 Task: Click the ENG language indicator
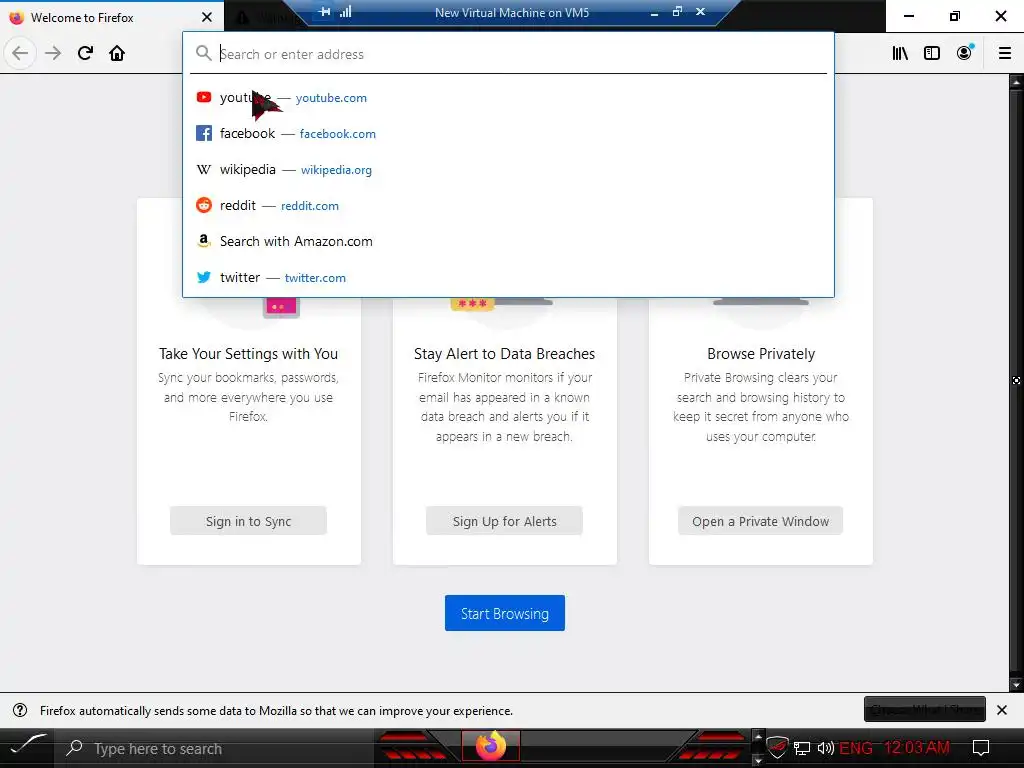[x=856, y=748]
